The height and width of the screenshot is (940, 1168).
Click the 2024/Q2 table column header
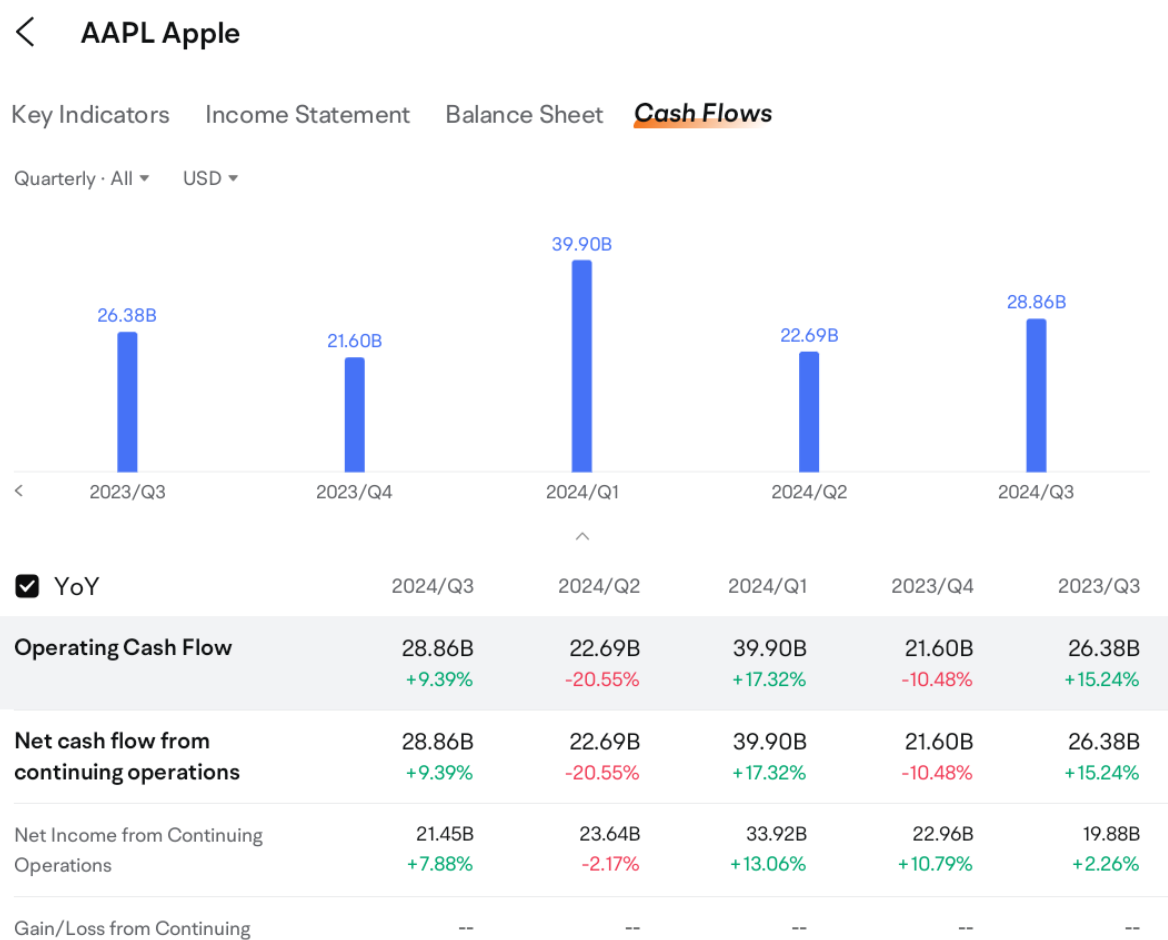tap(599, 587)
